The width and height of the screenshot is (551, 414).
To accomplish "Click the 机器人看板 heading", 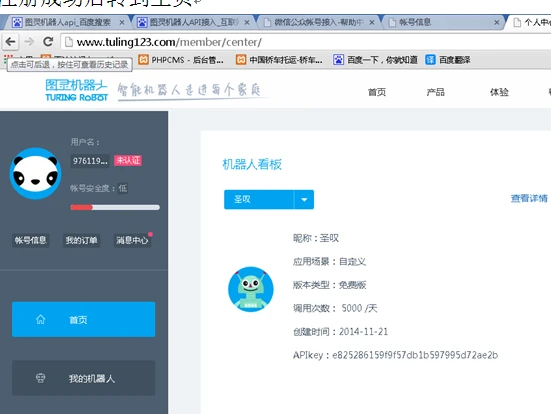I will [252, 164].
